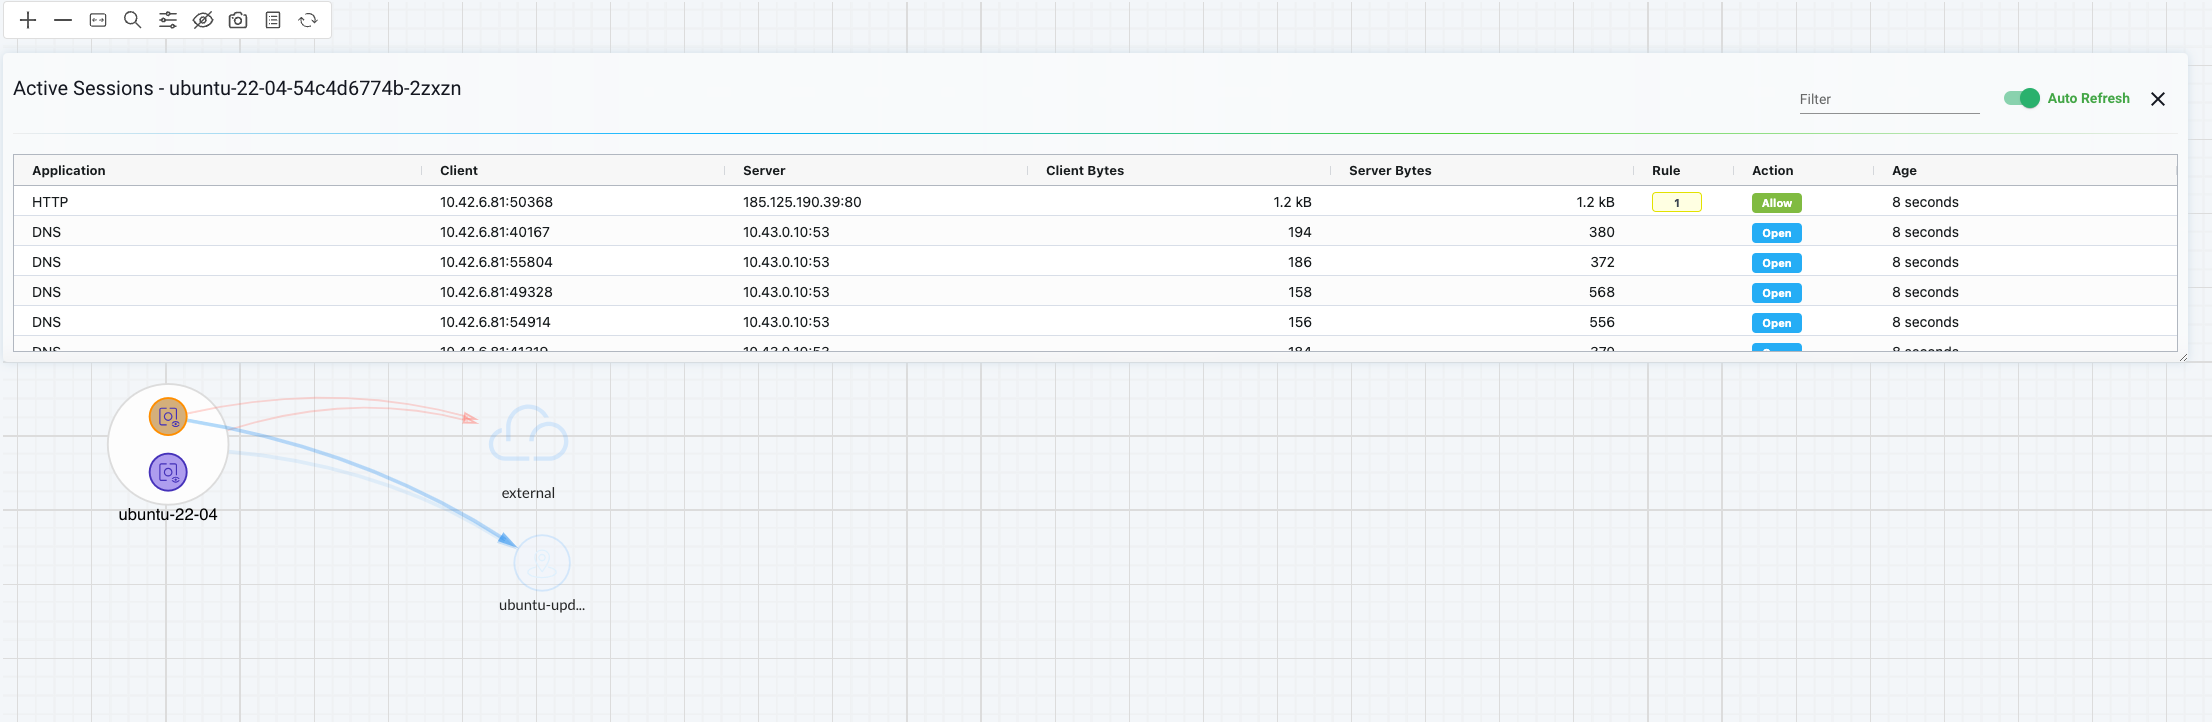Image resolution: width=2212 pixels, height=722 pixels.
Task: Select the orange container node
Action: [x=168, y=416]
